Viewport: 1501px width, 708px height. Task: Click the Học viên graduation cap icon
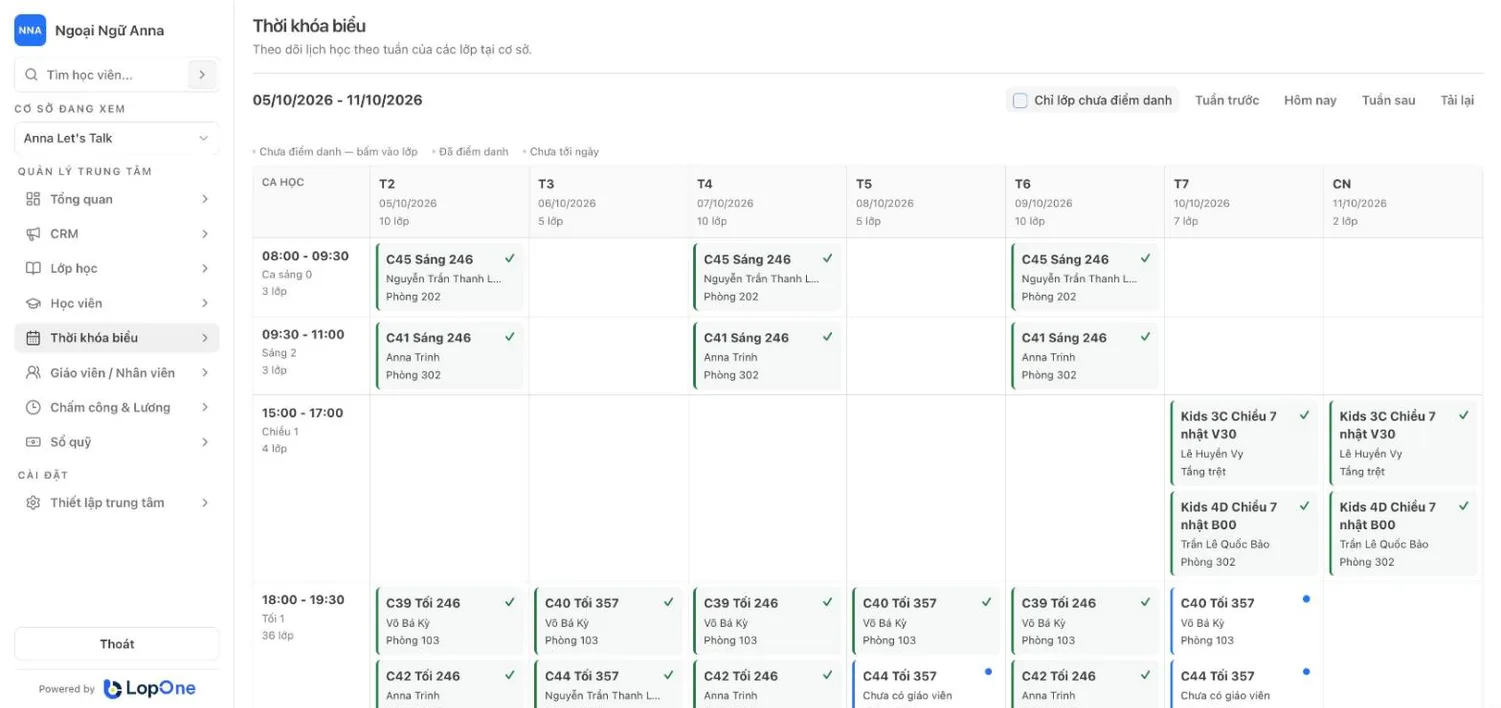(33, 303)
